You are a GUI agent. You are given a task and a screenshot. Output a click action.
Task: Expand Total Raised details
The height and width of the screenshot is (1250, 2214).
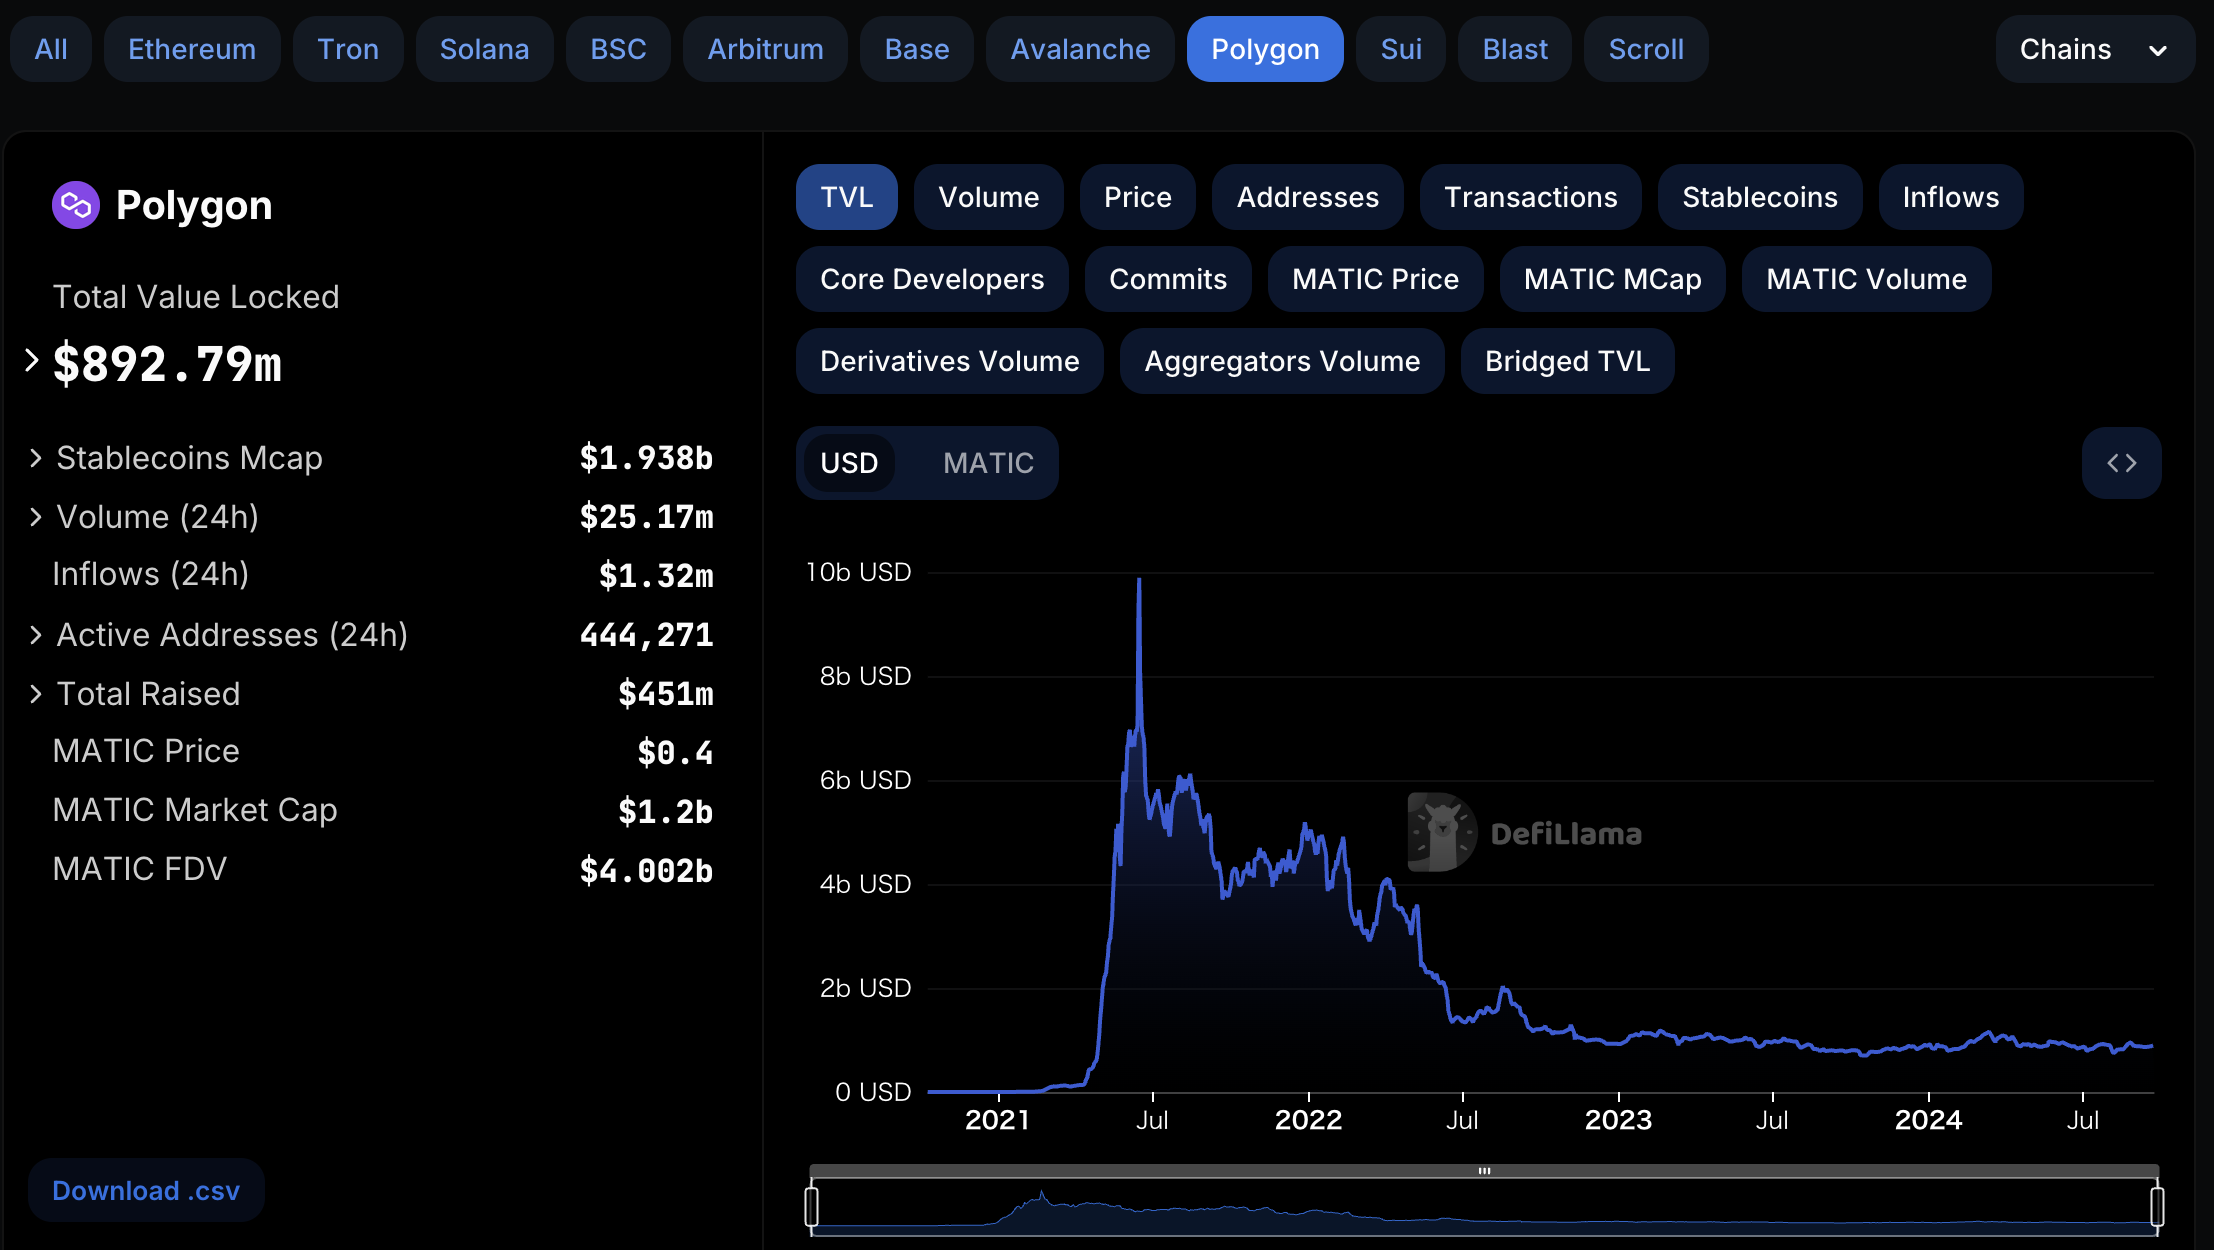(x=36, y=694)
